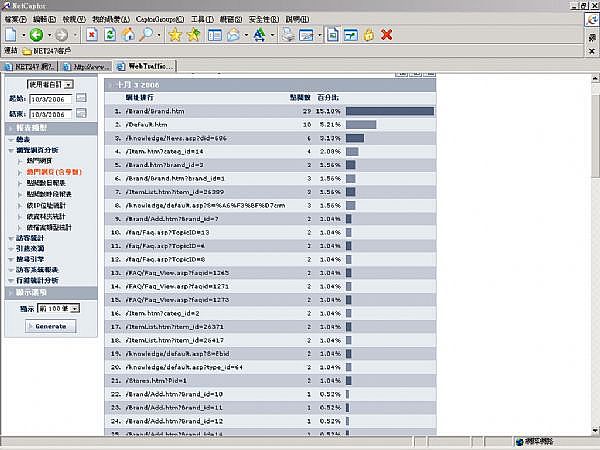Image resolution: width=600 pixels, height=450 pixels.
Task: Click the window edit icon after the printer
Action: click(x=306, y=35)
